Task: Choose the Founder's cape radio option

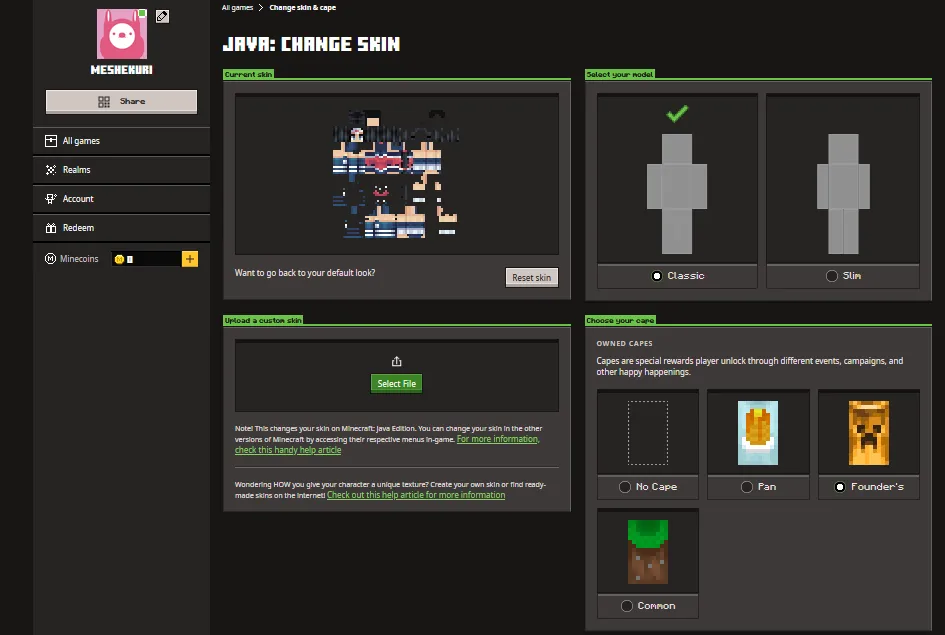Action: [x=840, y=487]
